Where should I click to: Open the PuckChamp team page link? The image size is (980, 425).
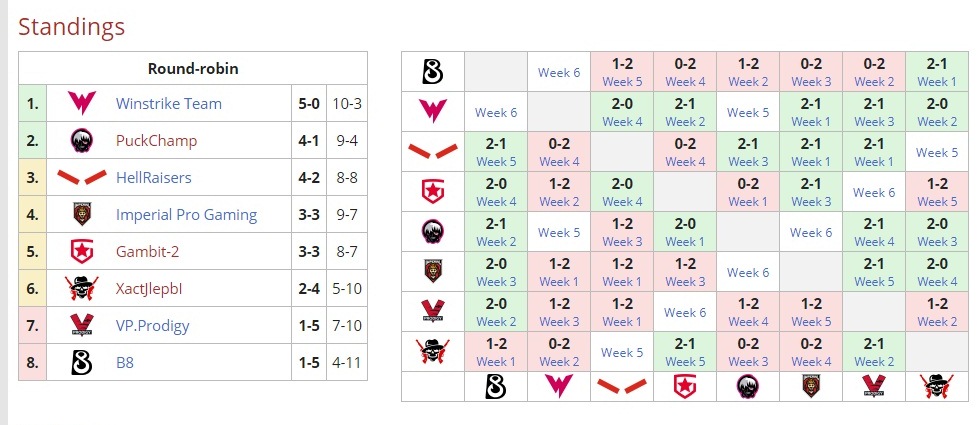(156, 140)
